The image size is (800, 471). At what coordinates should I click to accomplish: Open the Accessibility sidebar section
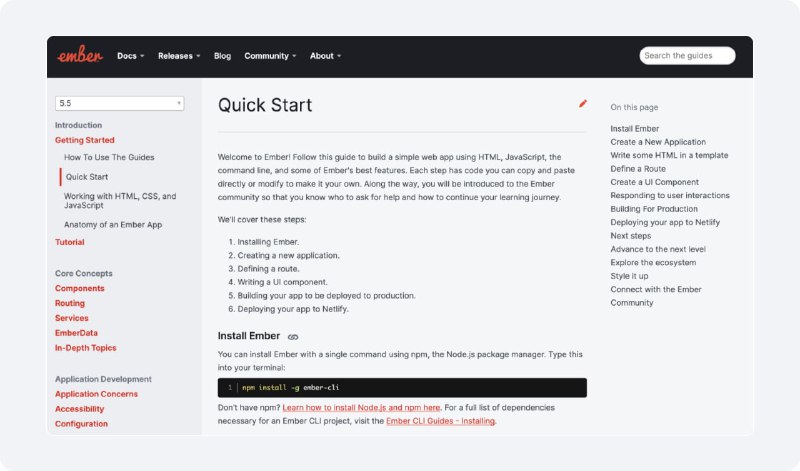(x=80, y=409)
